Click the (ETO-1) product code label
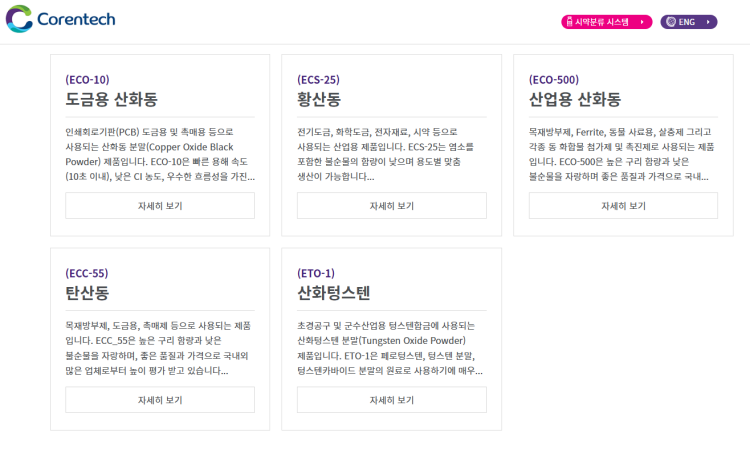Image resolution: width=750 pixels, height=451 pixels. coord(316,273)
